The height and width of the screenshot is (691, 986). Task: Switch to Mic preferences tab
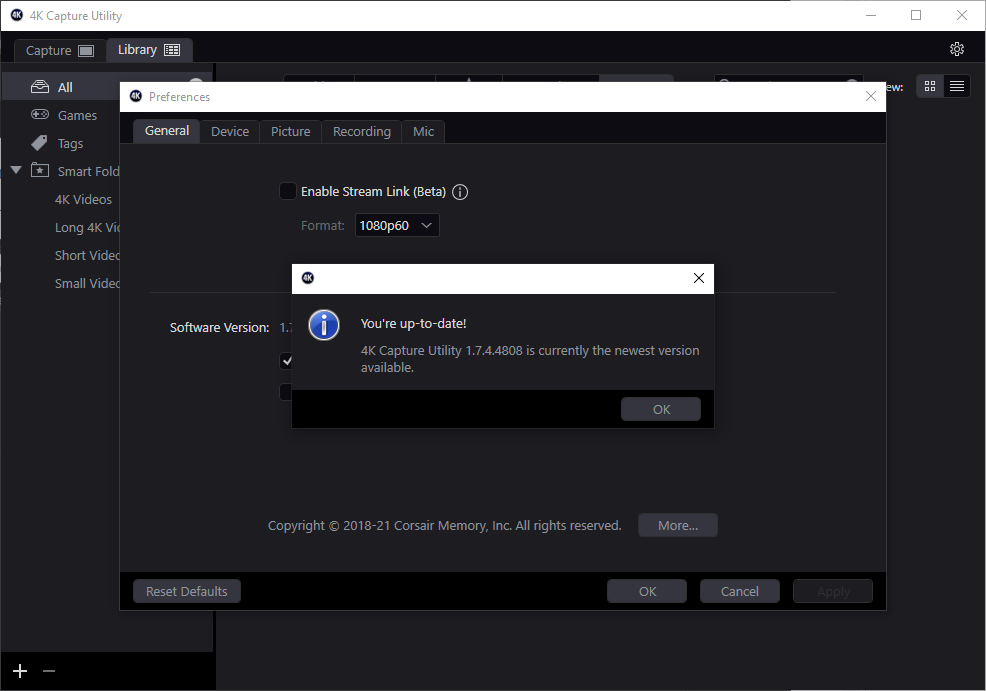coord(423,131)
